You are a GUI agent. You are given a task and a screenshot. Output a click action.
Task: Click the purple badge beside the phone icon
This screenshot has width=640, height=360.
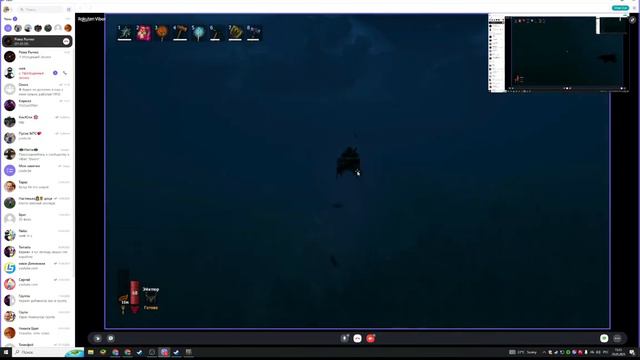point(55,73)
